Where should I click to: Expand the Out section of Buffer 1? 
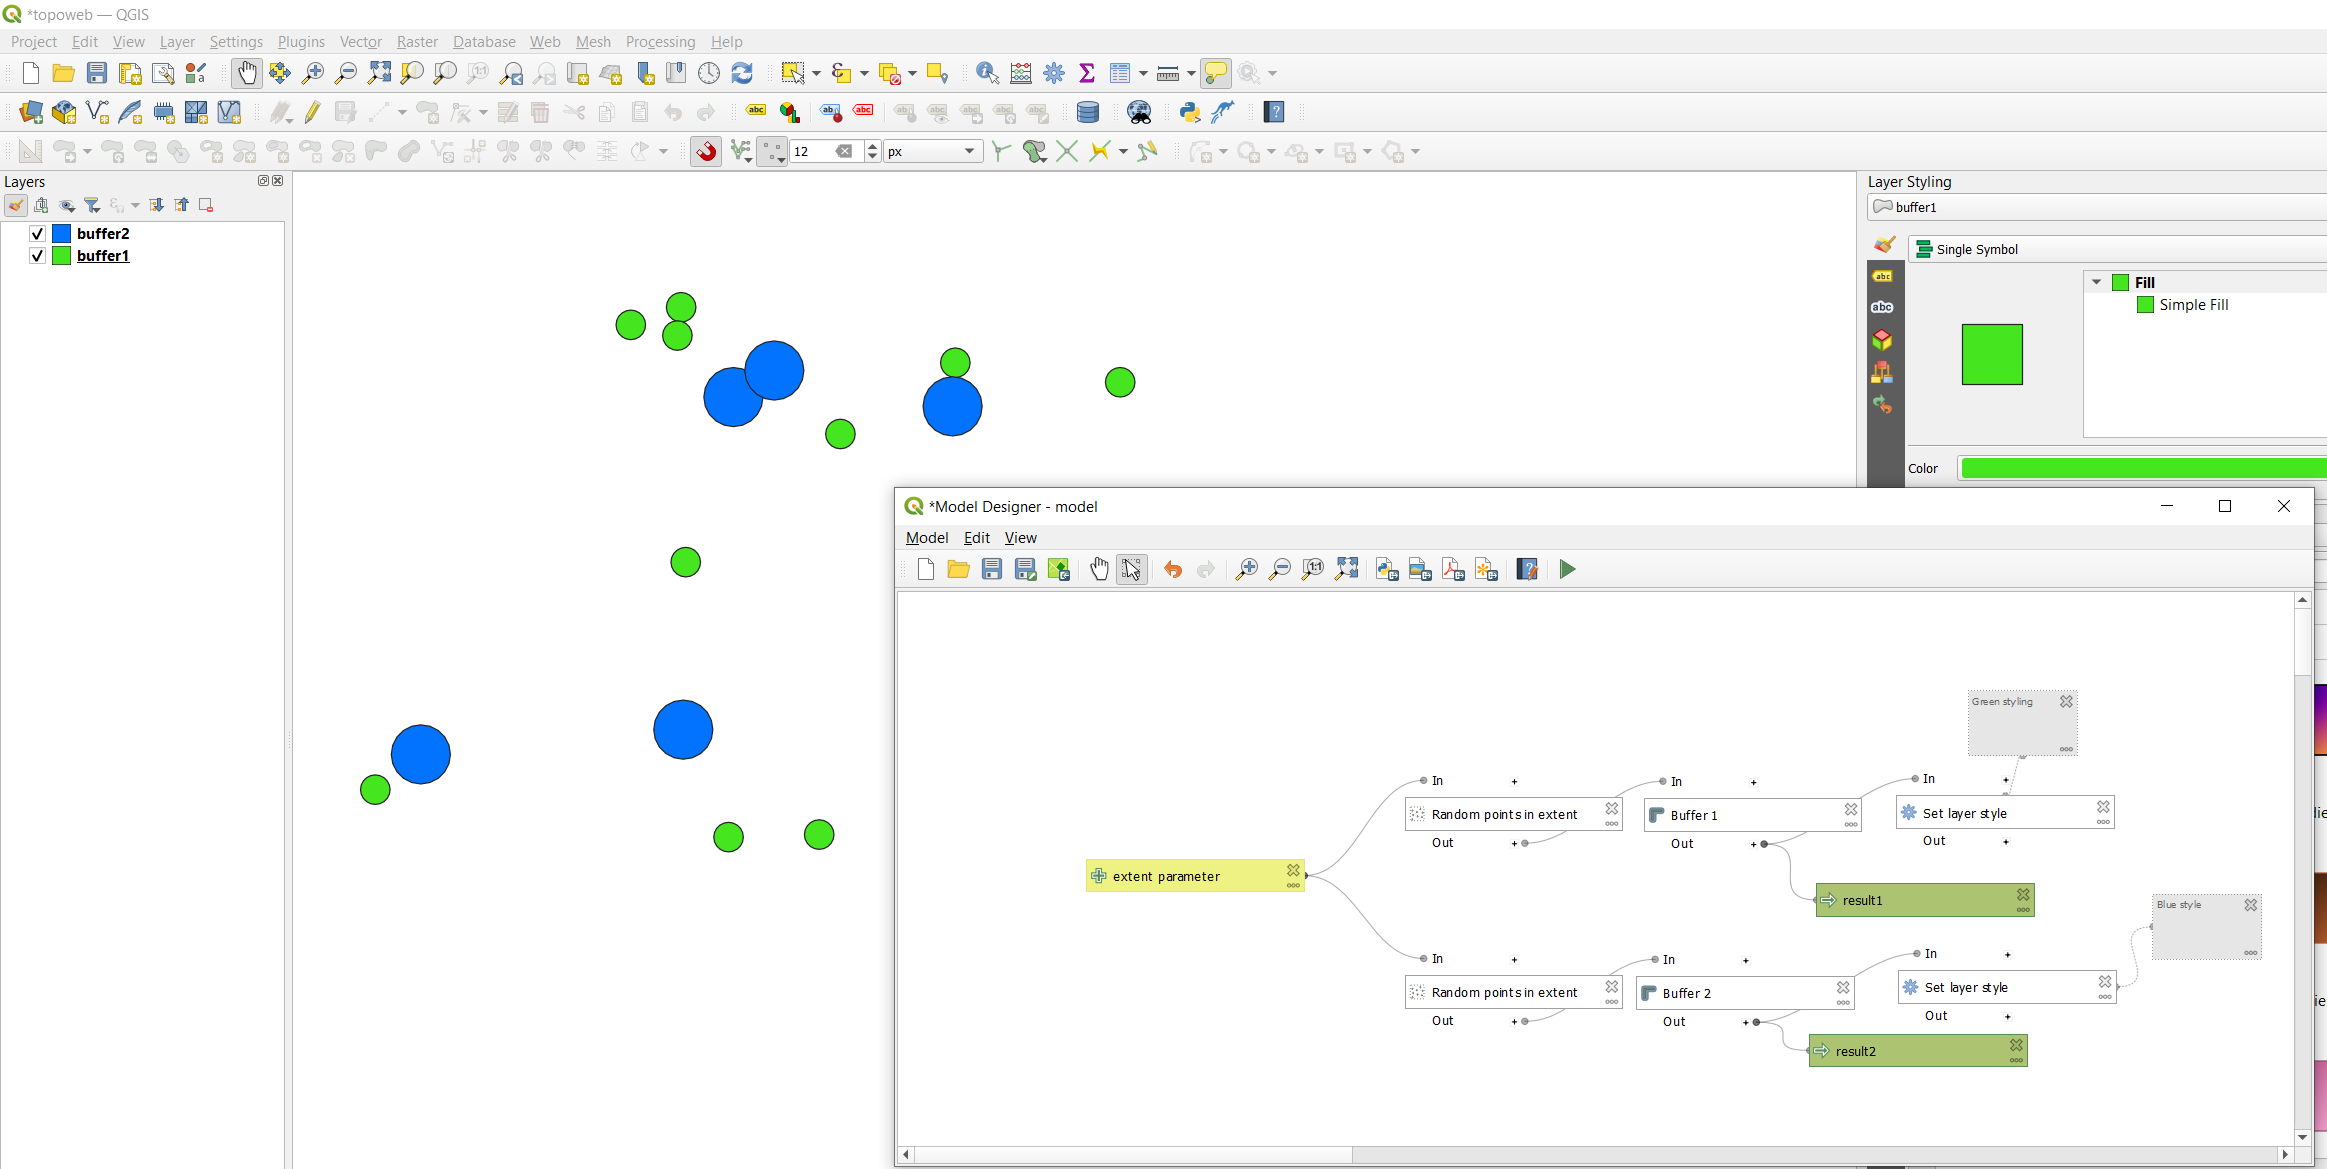1754,844
